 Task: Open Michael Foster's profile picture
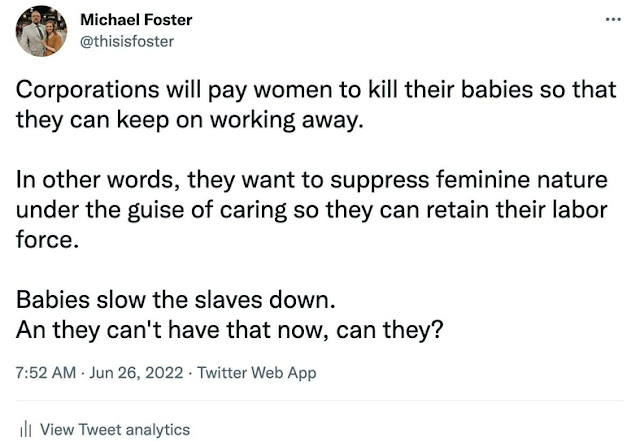pos(40,33)
